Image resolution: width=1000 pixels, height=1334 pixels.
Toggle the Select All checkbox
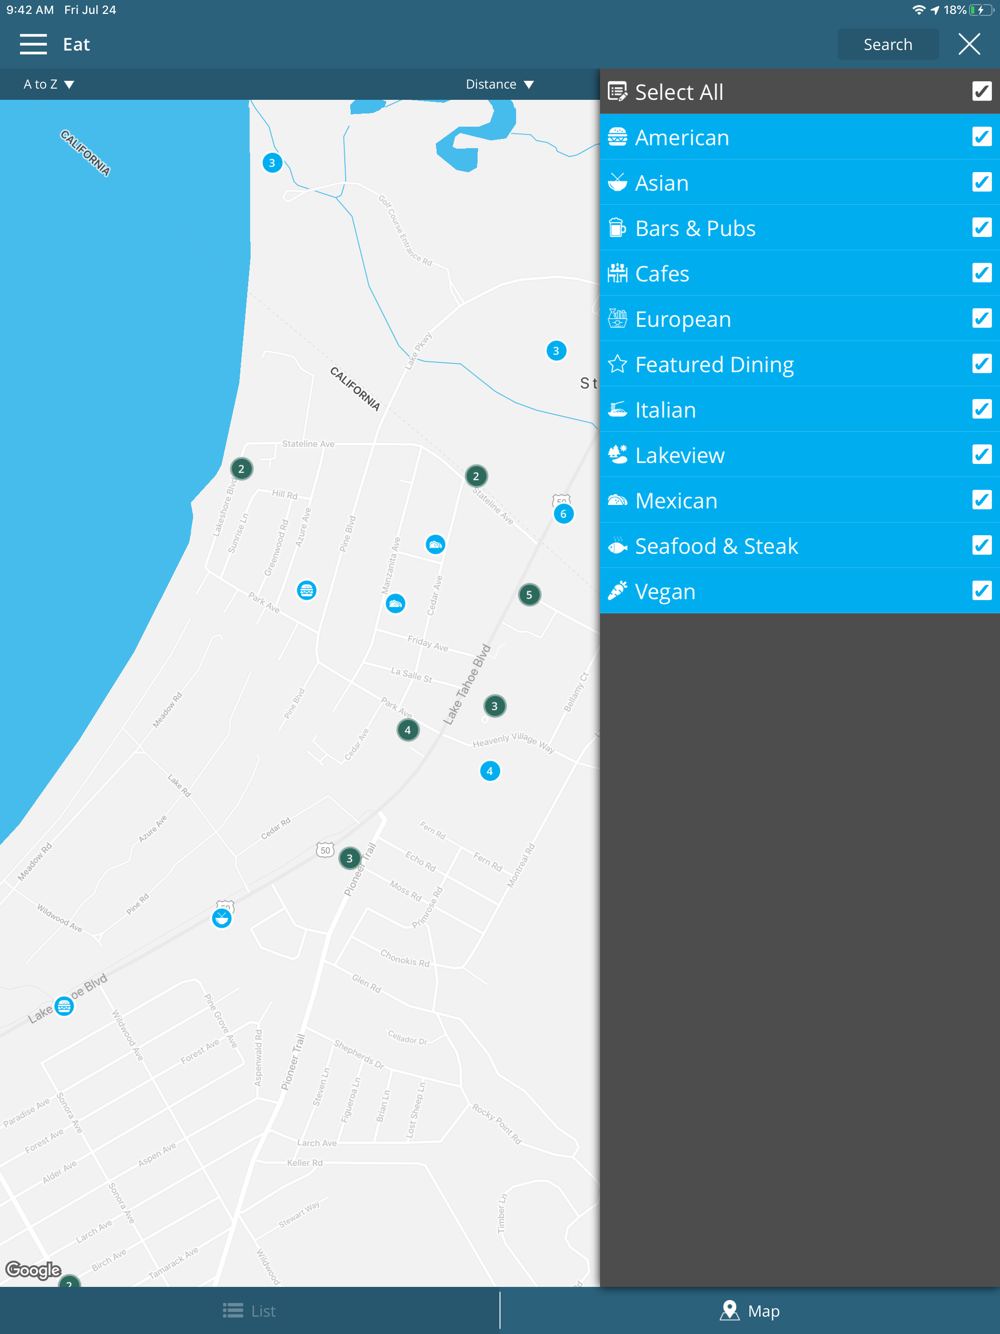click(x=982, y=92)
